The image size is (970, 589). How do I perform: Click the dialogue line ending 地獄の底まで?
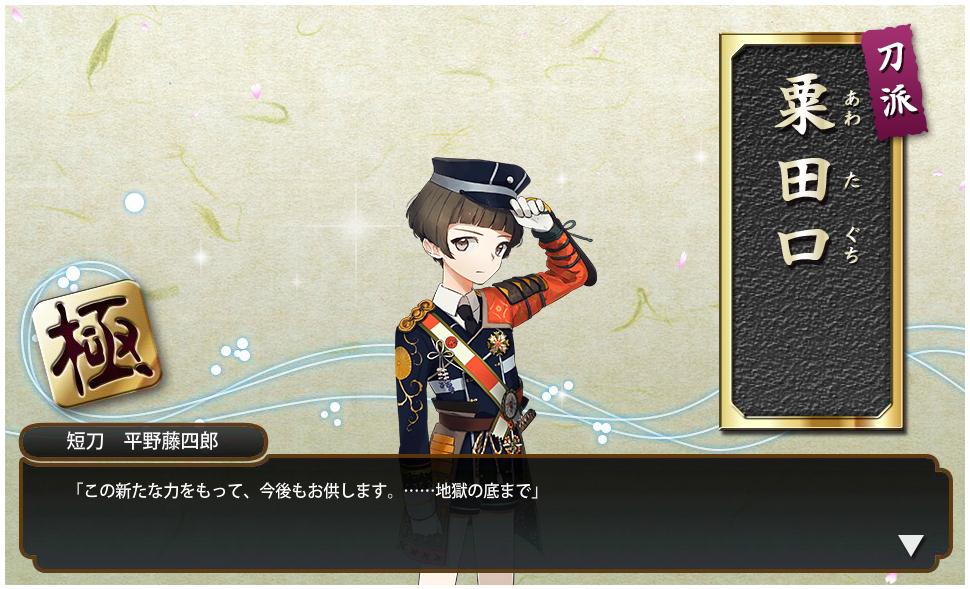pos(307,491)
